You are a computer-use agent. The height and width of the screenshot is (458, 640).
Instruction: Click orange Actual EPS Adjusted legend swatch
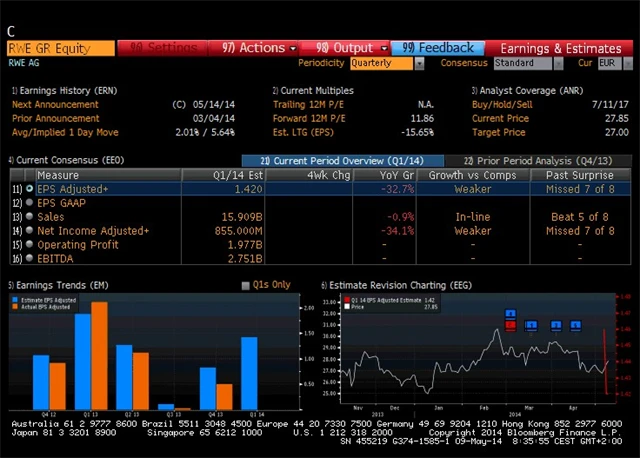(15, 307)
